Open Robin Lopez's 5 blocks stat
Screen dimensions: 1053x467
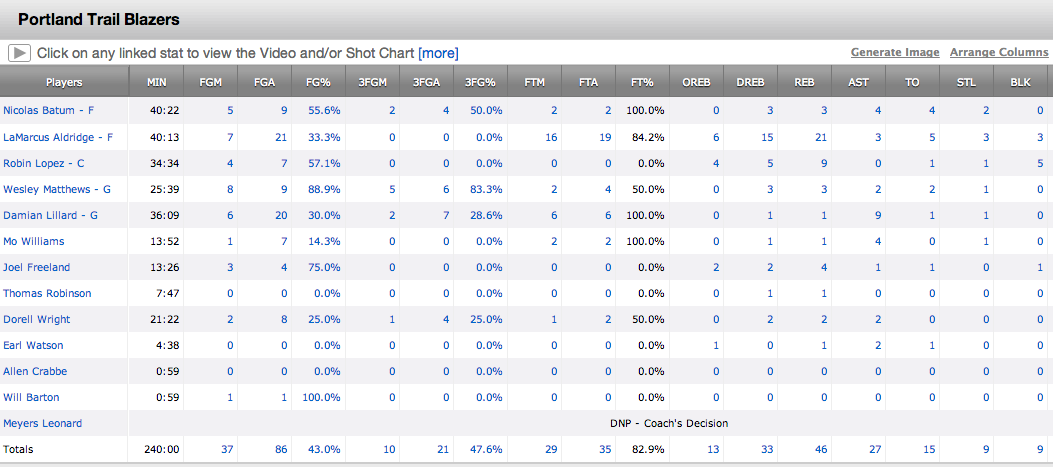pos(1040,163)
